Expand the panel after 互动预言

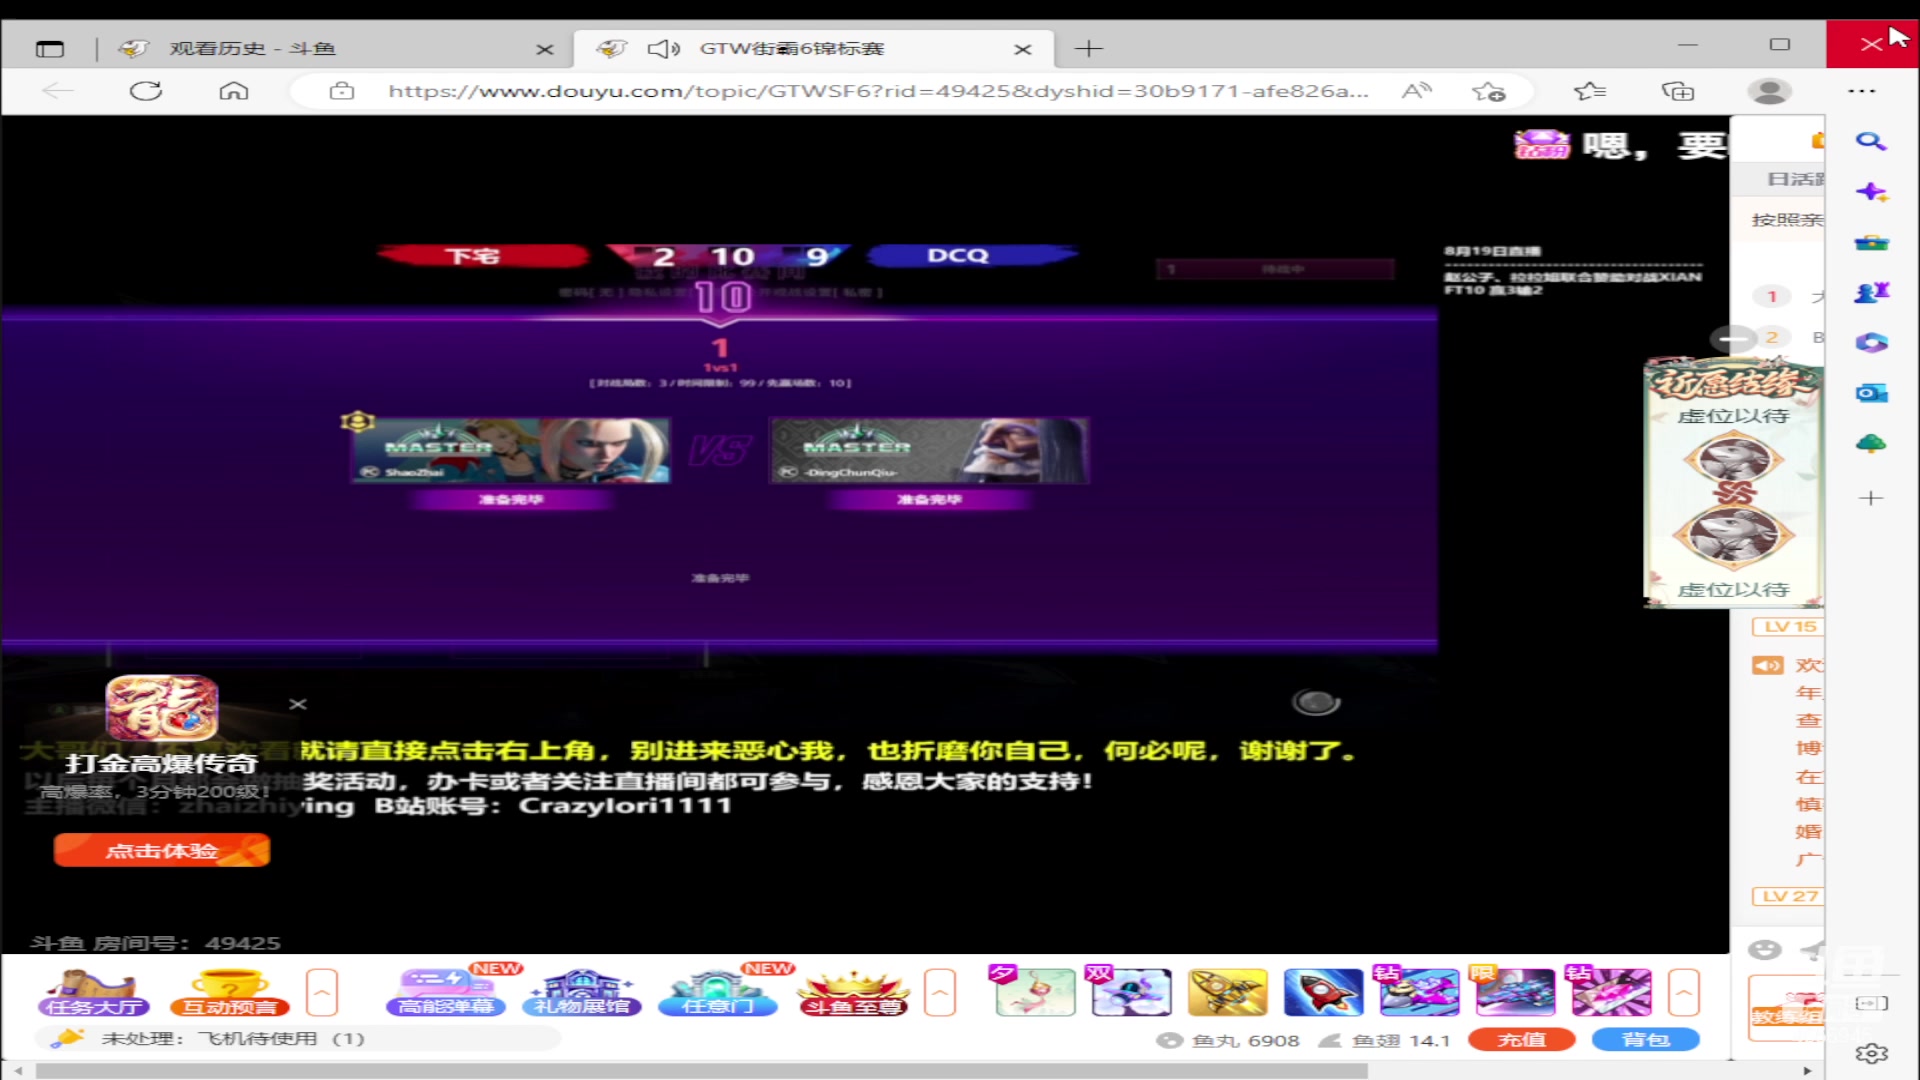coord(322,993)
